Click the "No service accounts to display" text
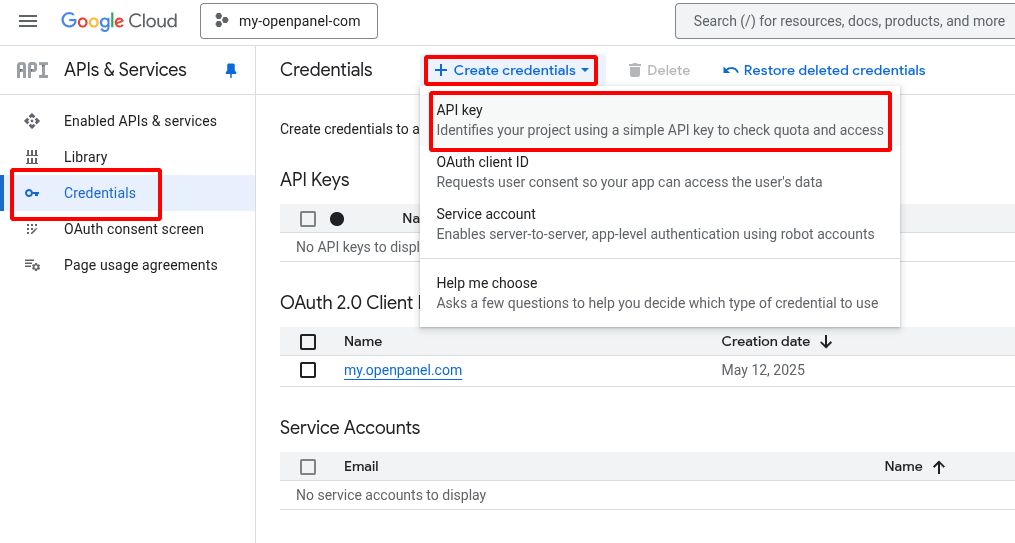Screen dimensions: 1015x543 coord(391,495)
